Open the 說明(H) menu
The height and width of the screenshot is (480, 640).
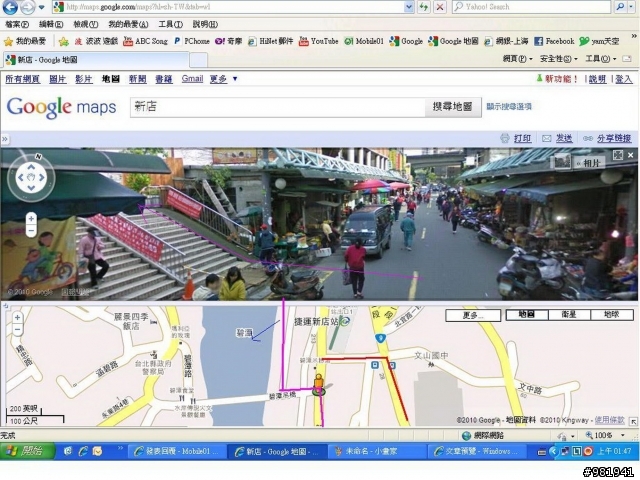tap(205, 24)
